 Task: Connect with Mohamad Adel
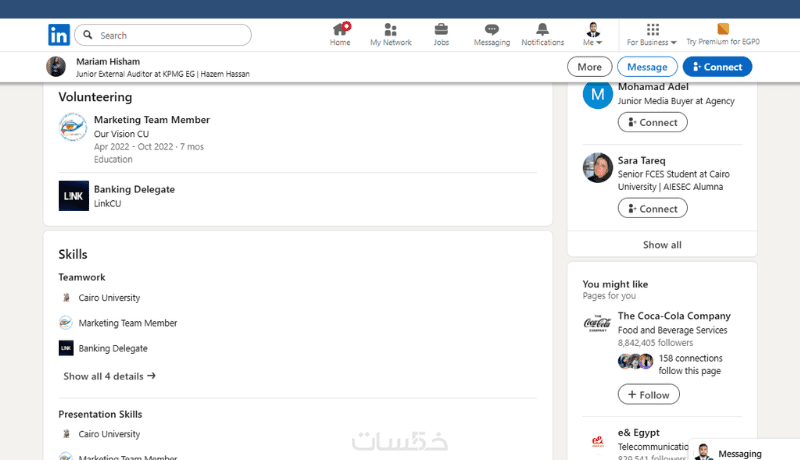coord(653,122)
